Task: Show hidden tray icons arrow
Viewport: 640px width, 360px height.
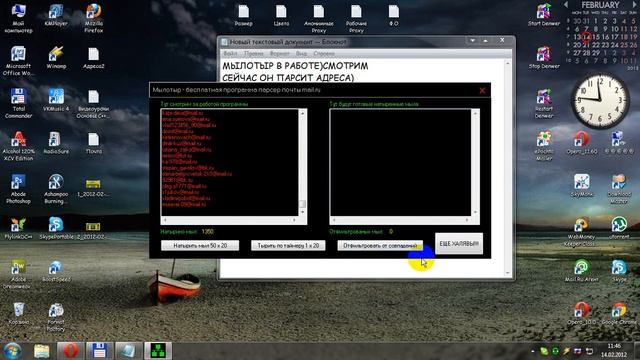Action: tap(533, 351)
